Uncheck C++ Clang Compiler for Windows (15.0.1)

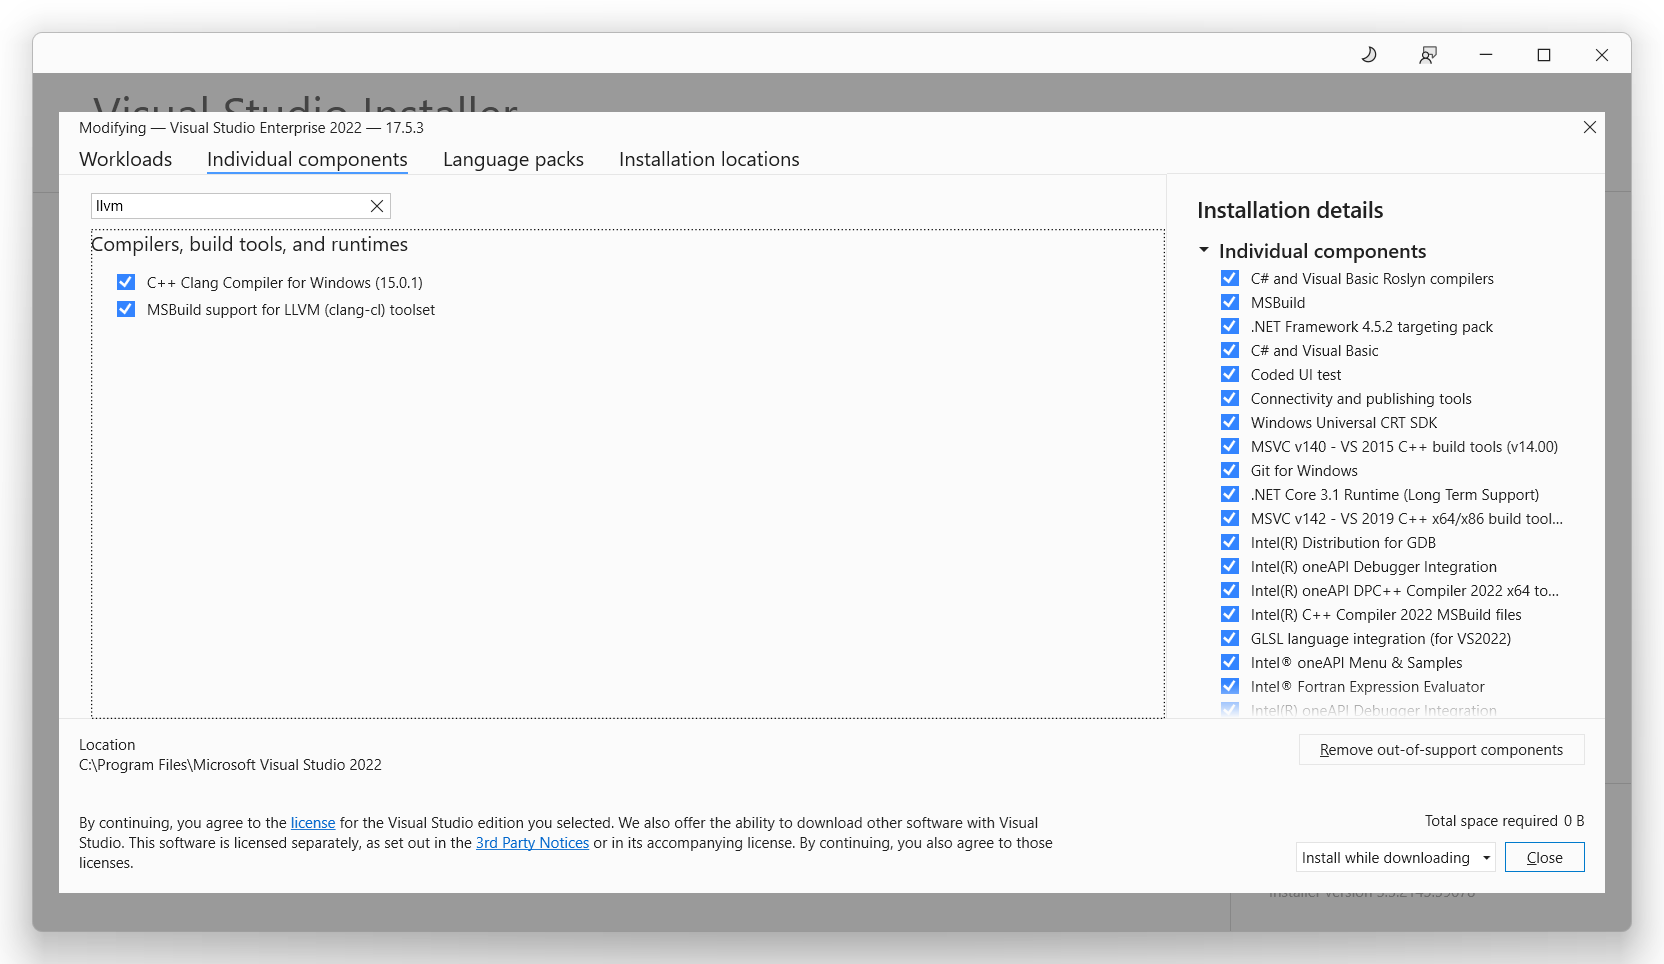pos(126,282)
